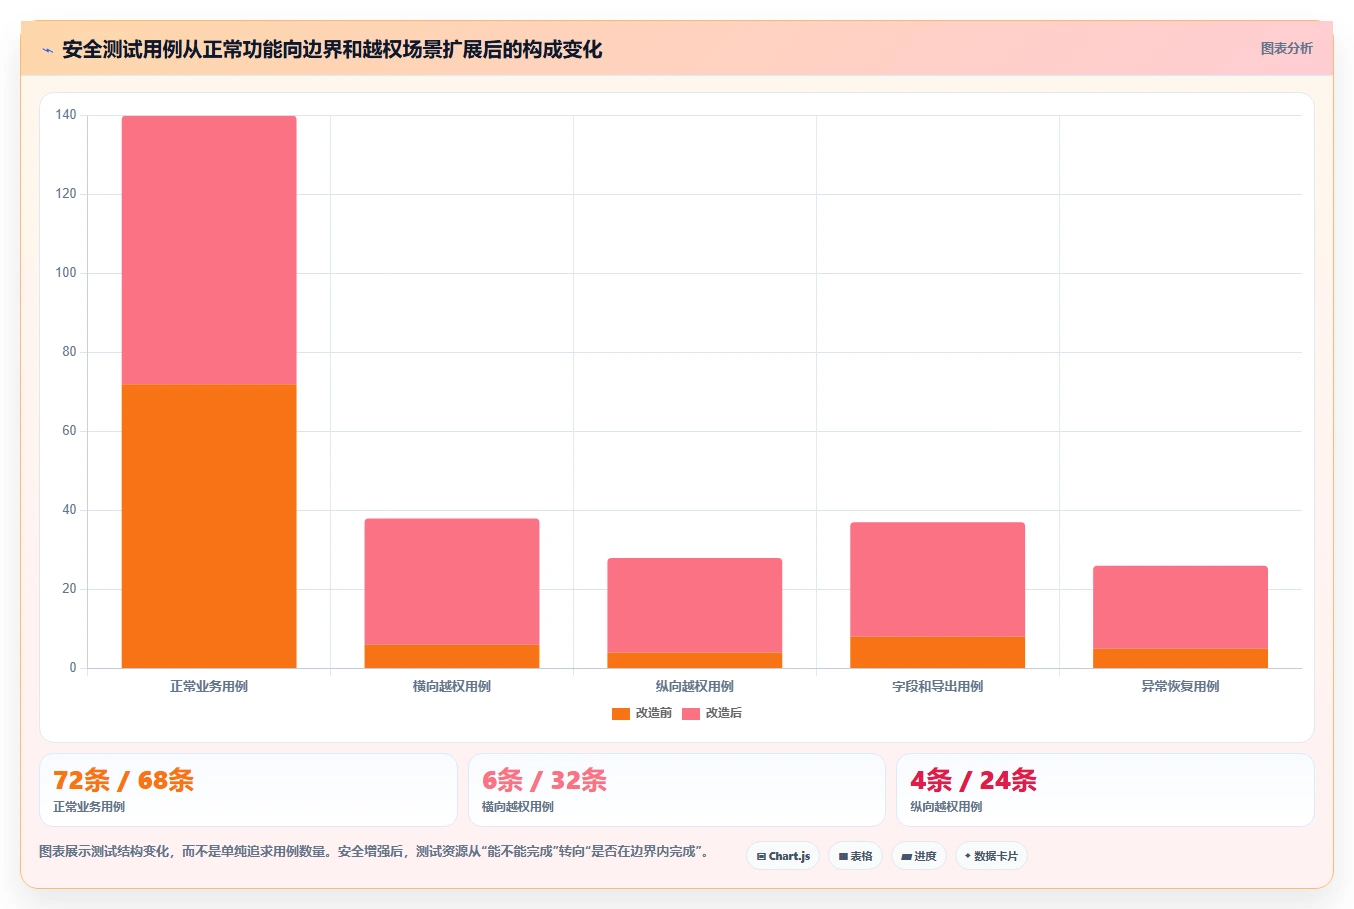Select the 数据卡片 tag chip

tap(991, 856)
